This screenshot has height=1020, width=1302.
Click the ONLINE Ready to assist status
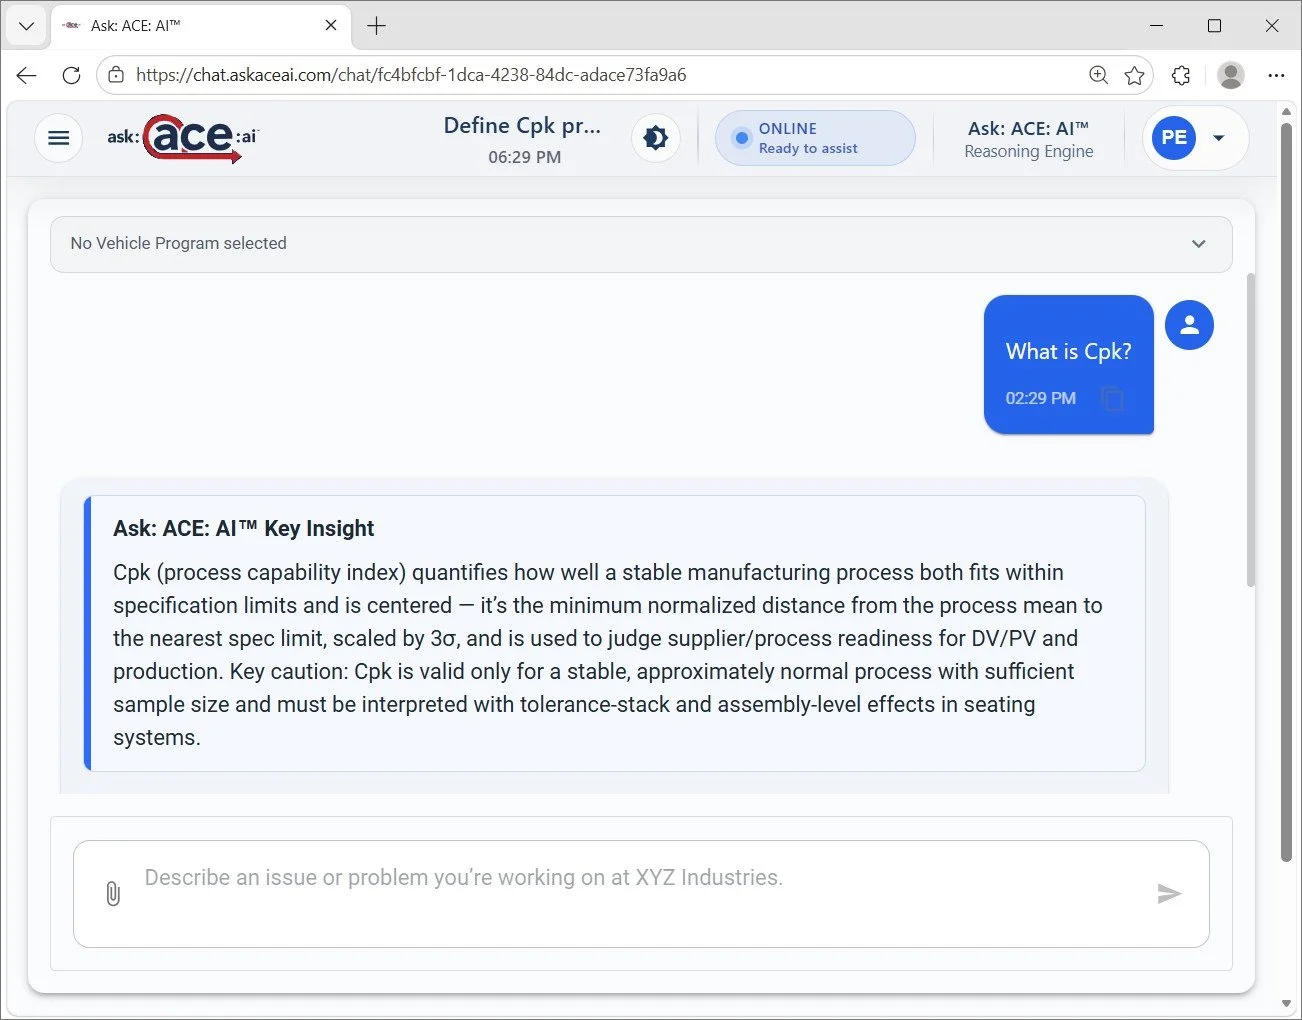pyautogui.click(x=815, y=138)
